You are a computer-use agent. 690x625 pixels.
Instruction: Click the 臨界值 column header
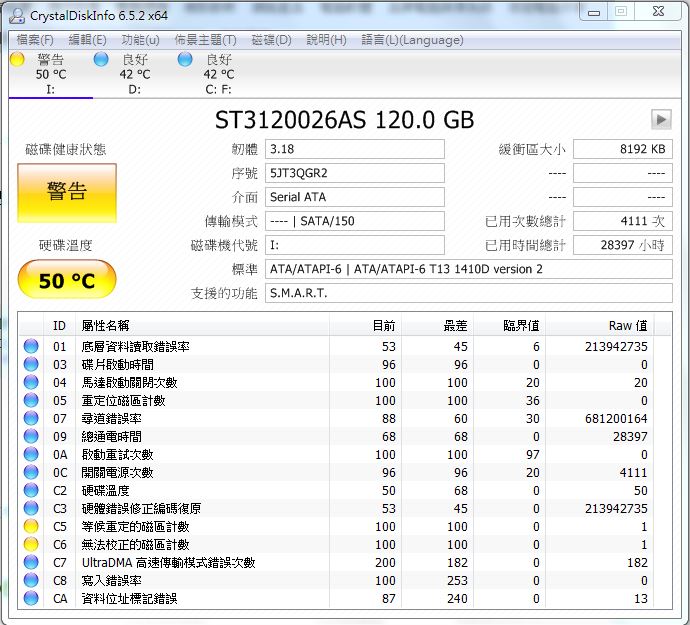[510, 326]
